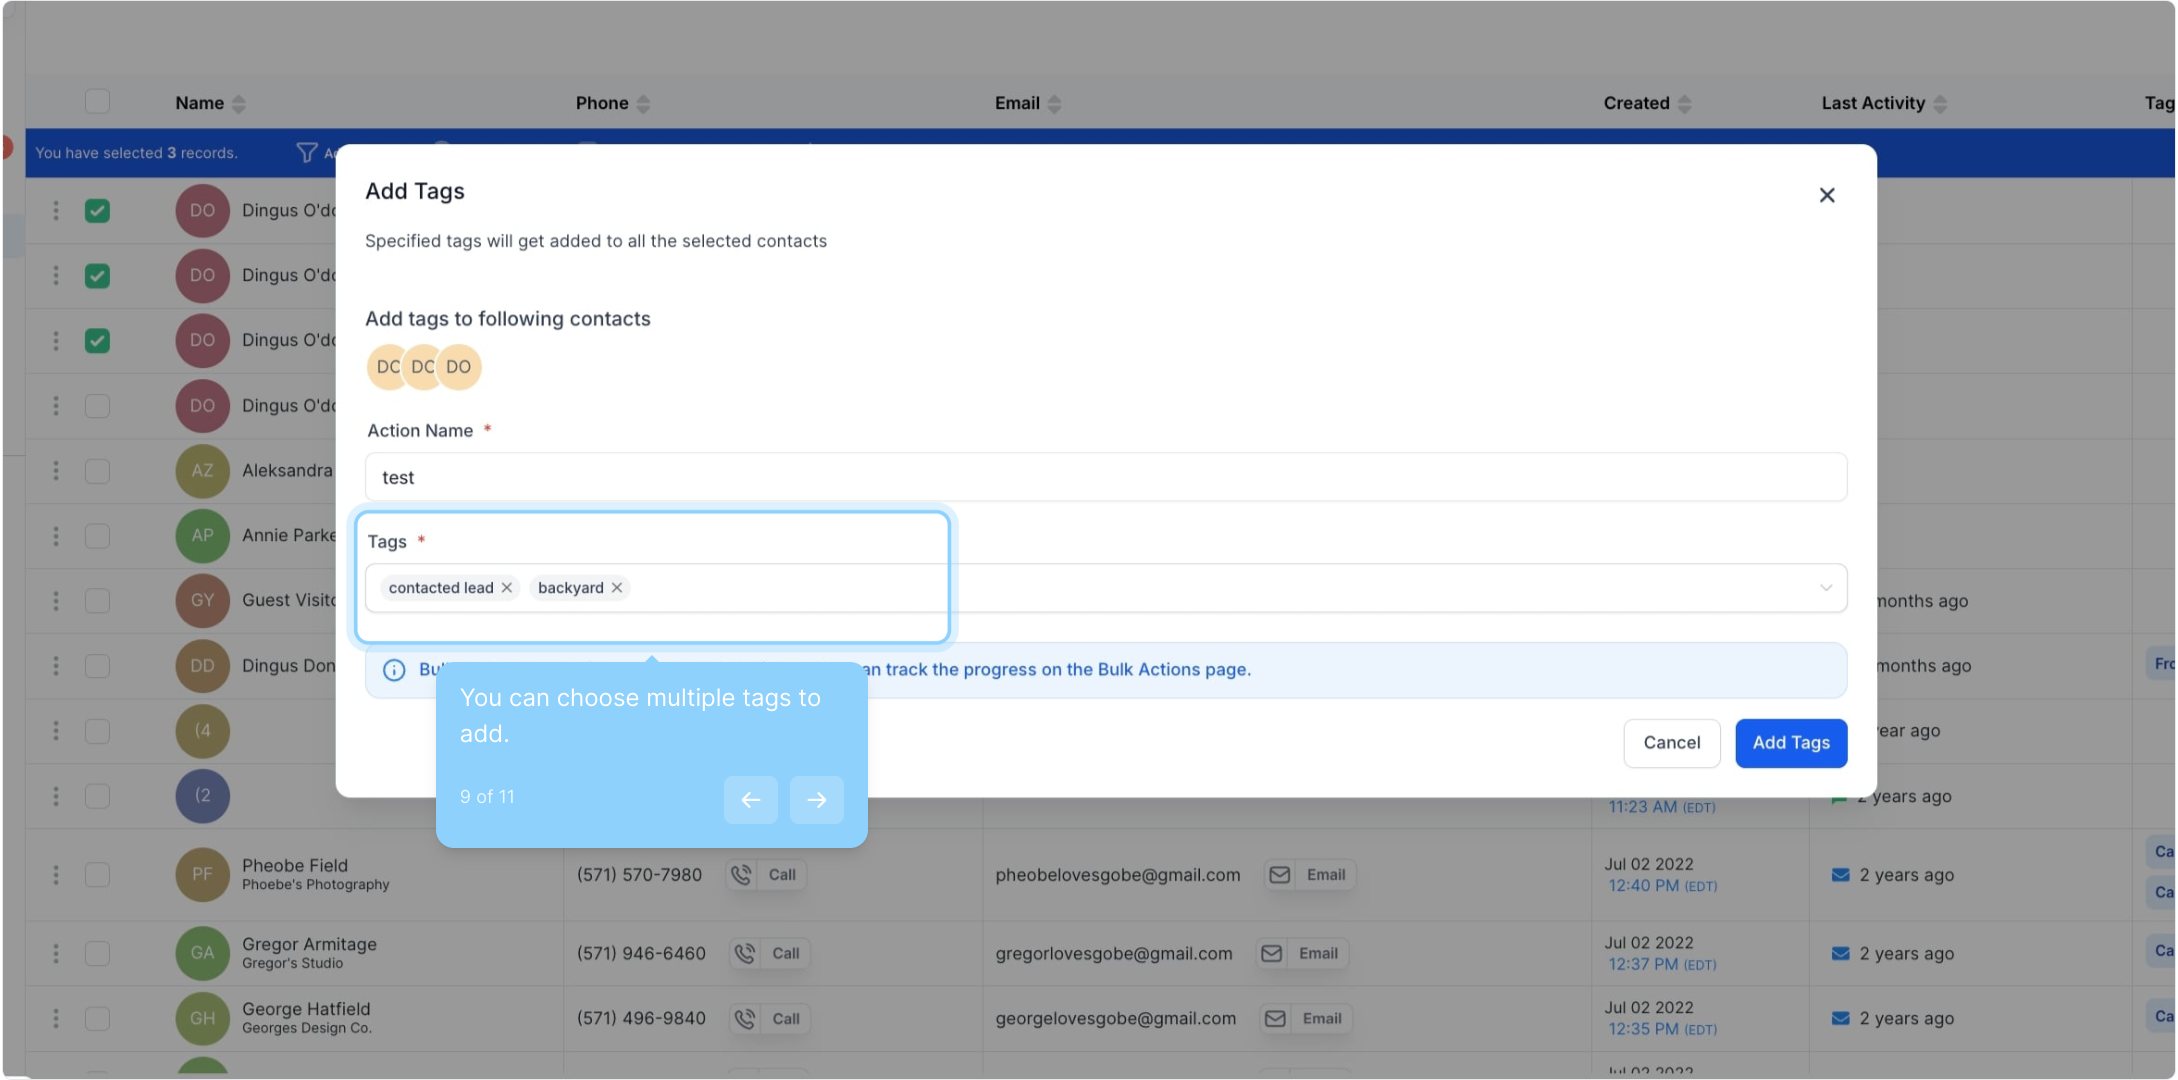
Task: Remove the 'backyard' tag chip
Action: coord(617,588)
